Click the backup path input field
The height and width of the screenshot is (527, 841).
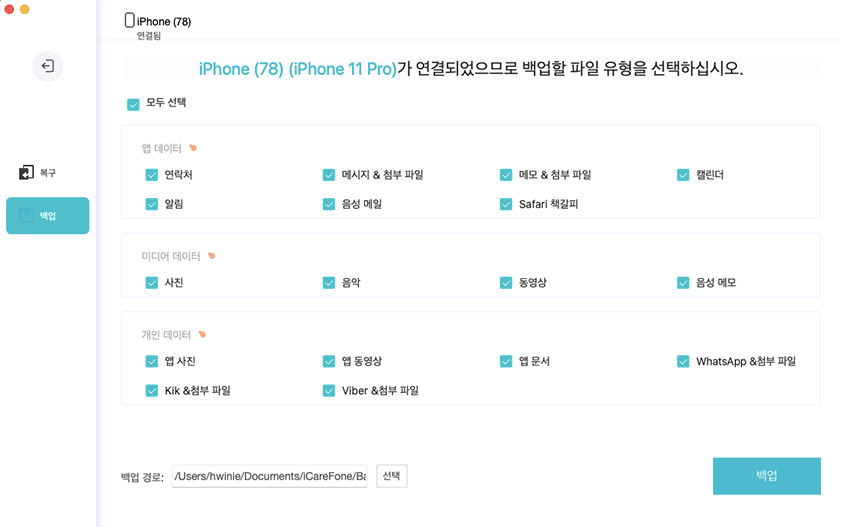point(269,476)
